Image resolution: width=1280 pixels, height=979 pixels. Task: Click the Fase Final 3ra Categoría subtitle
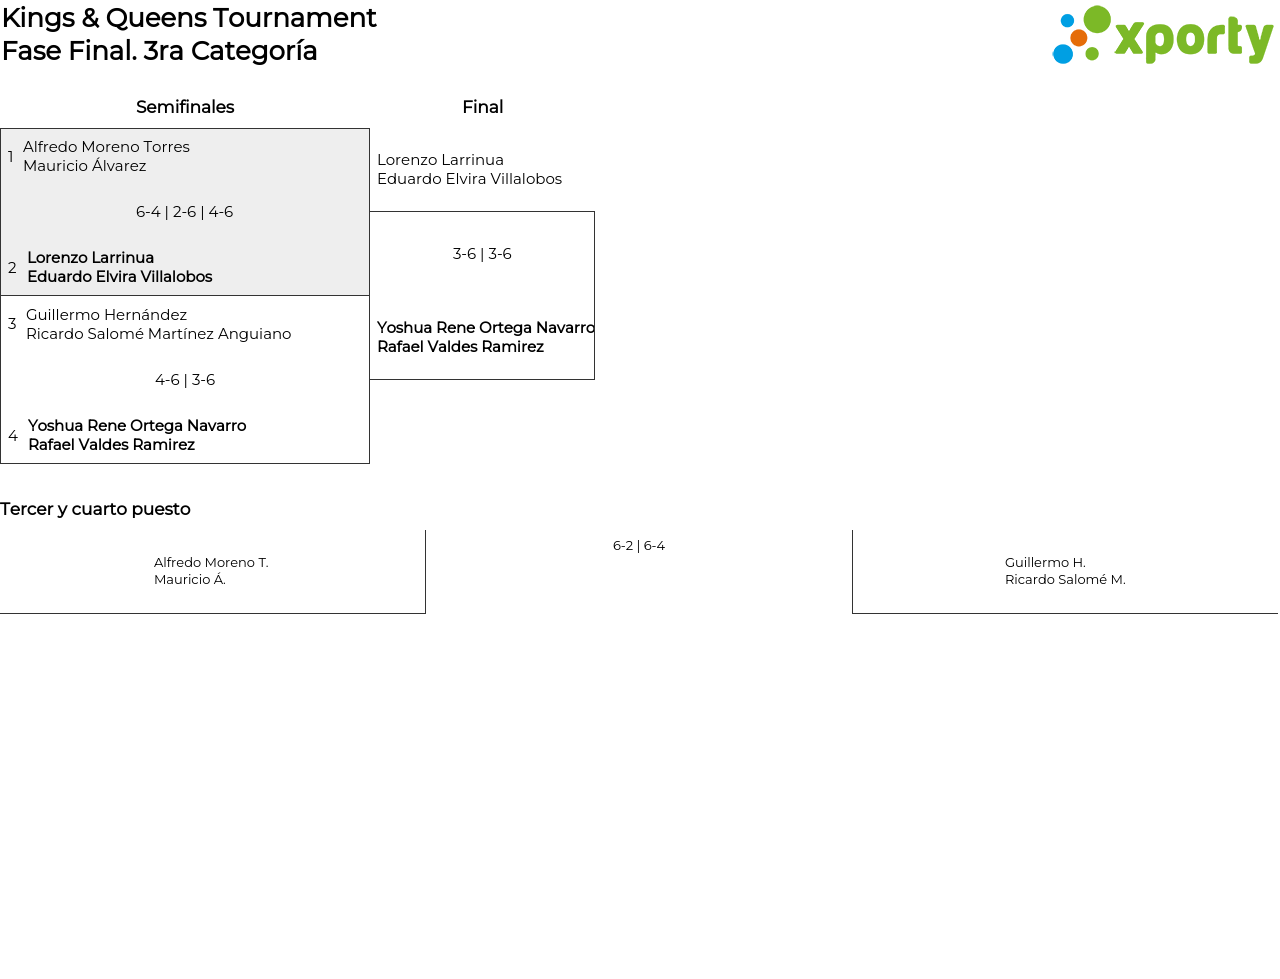point(160,51)
